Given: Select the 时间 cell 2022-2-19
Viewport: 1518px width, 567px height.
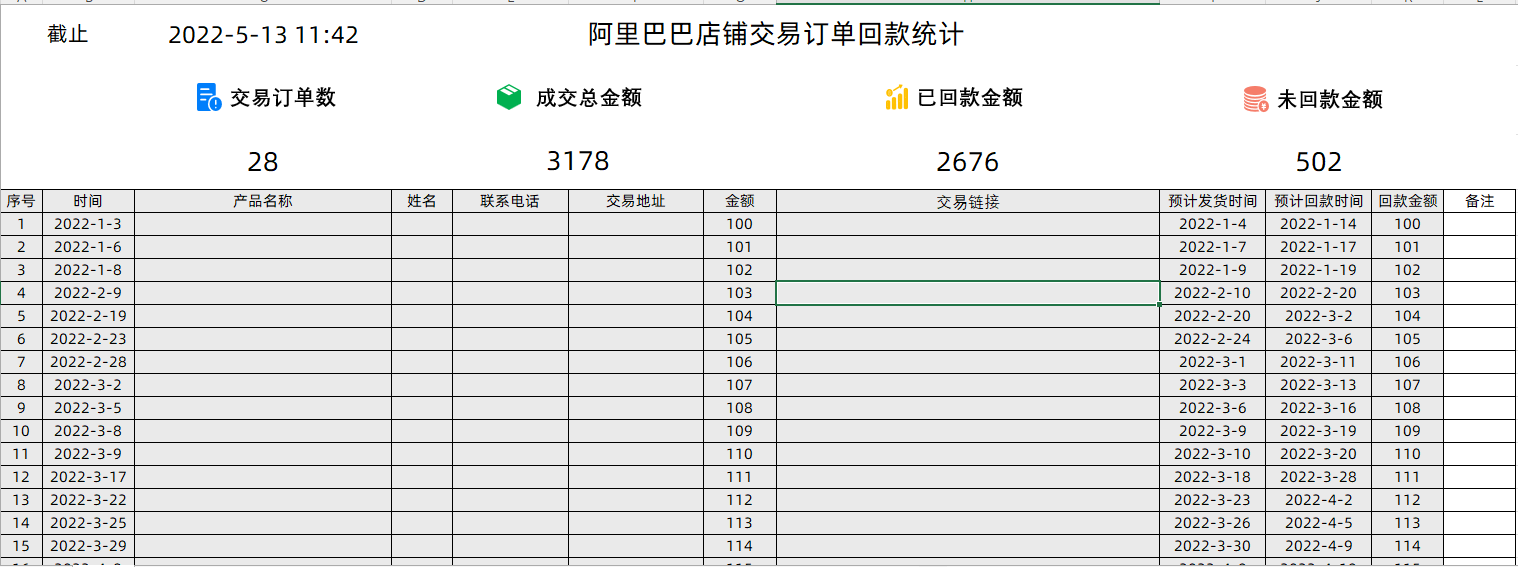Looking at the screenshot, I should 88,316.
